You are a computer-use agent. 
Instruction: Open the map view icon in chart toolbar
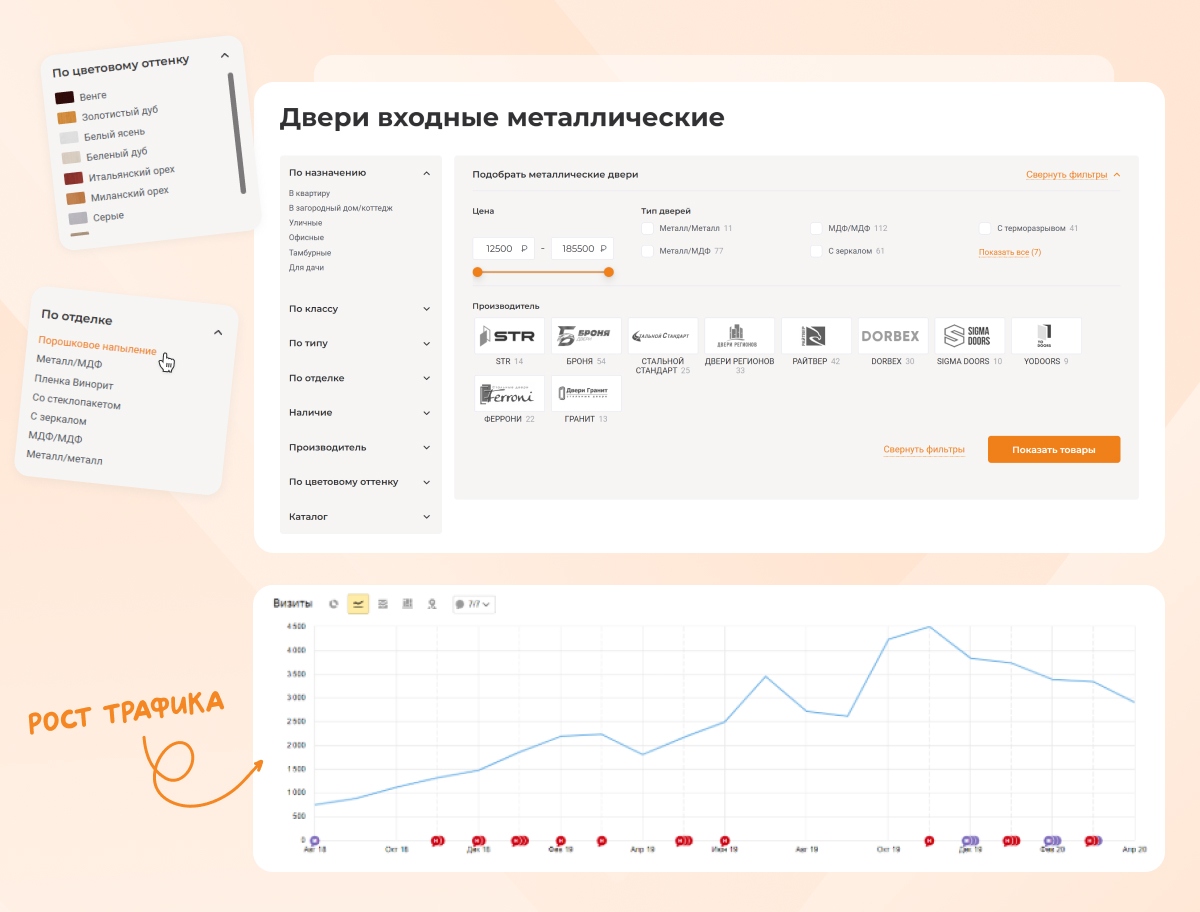coord(432,604)
